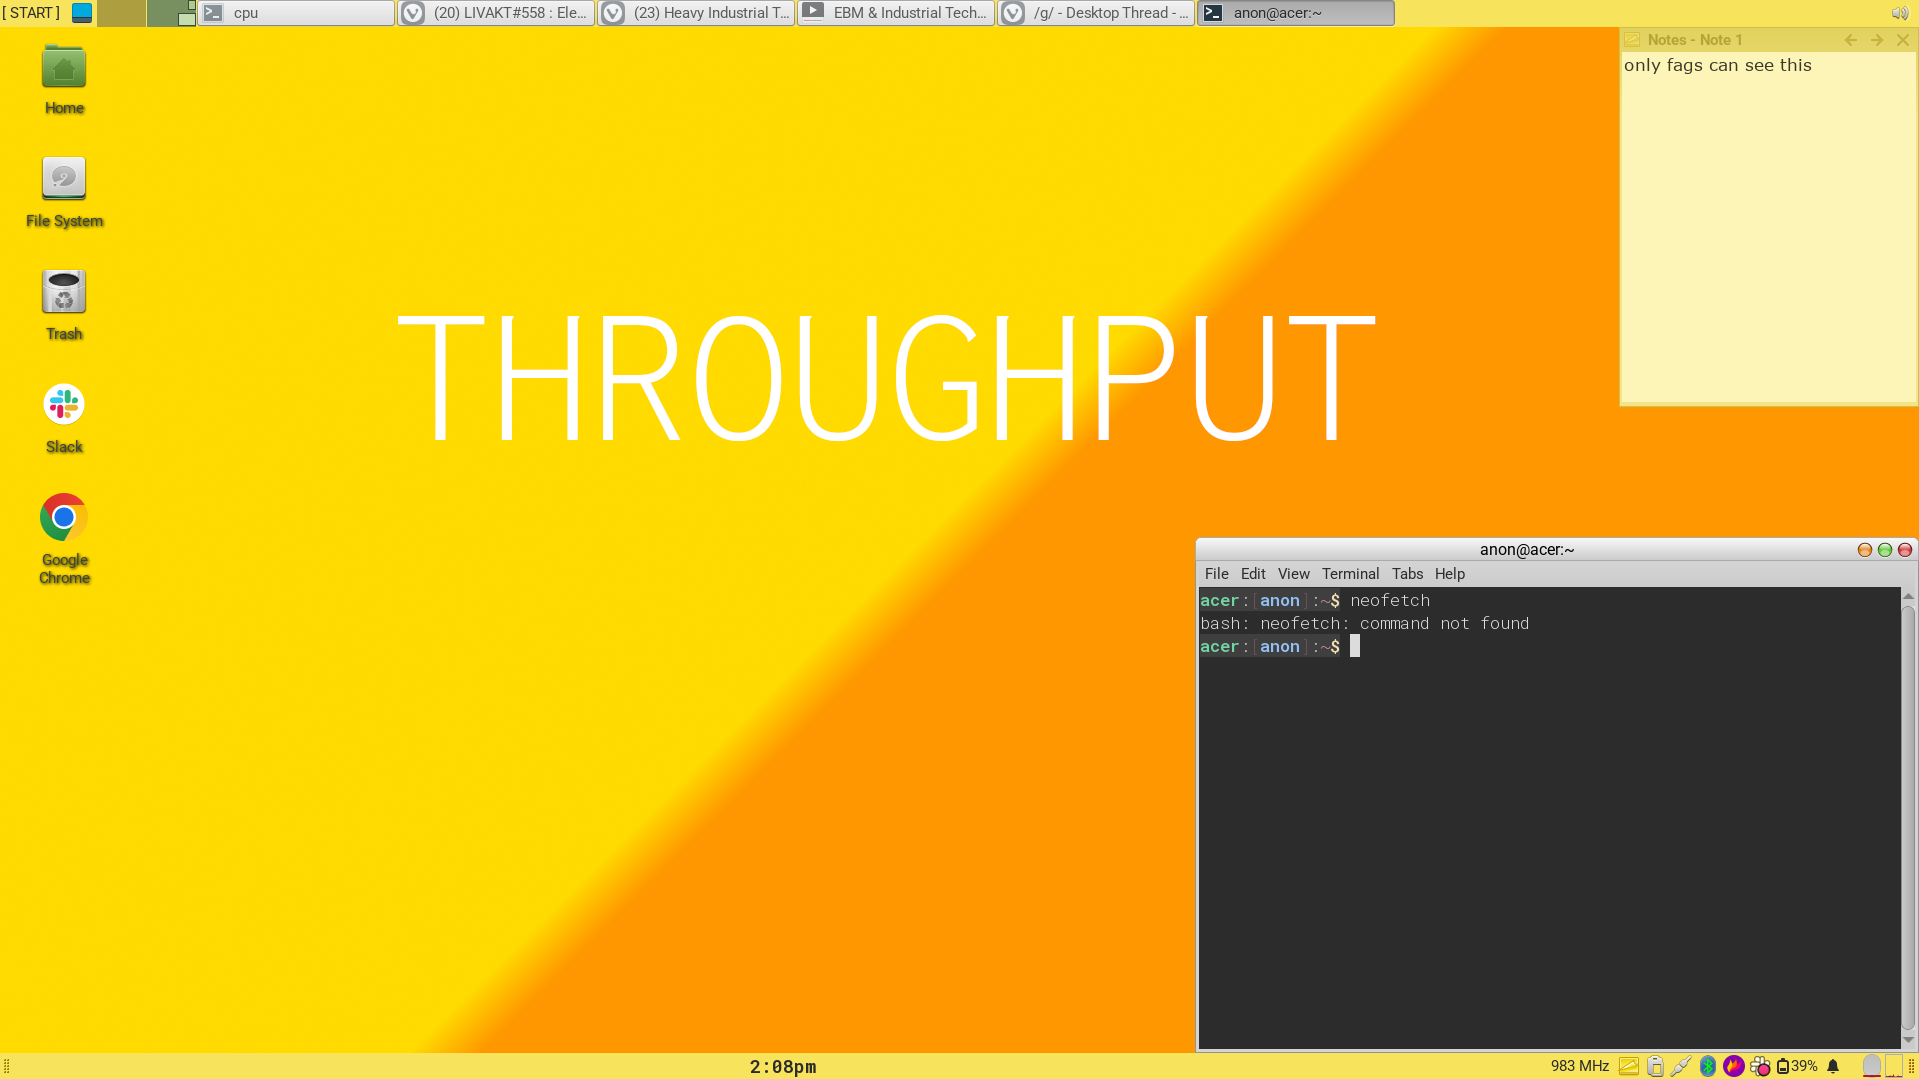Open the Home folder desktop icon
1919x1079 pixels.
tap(64, 80)
